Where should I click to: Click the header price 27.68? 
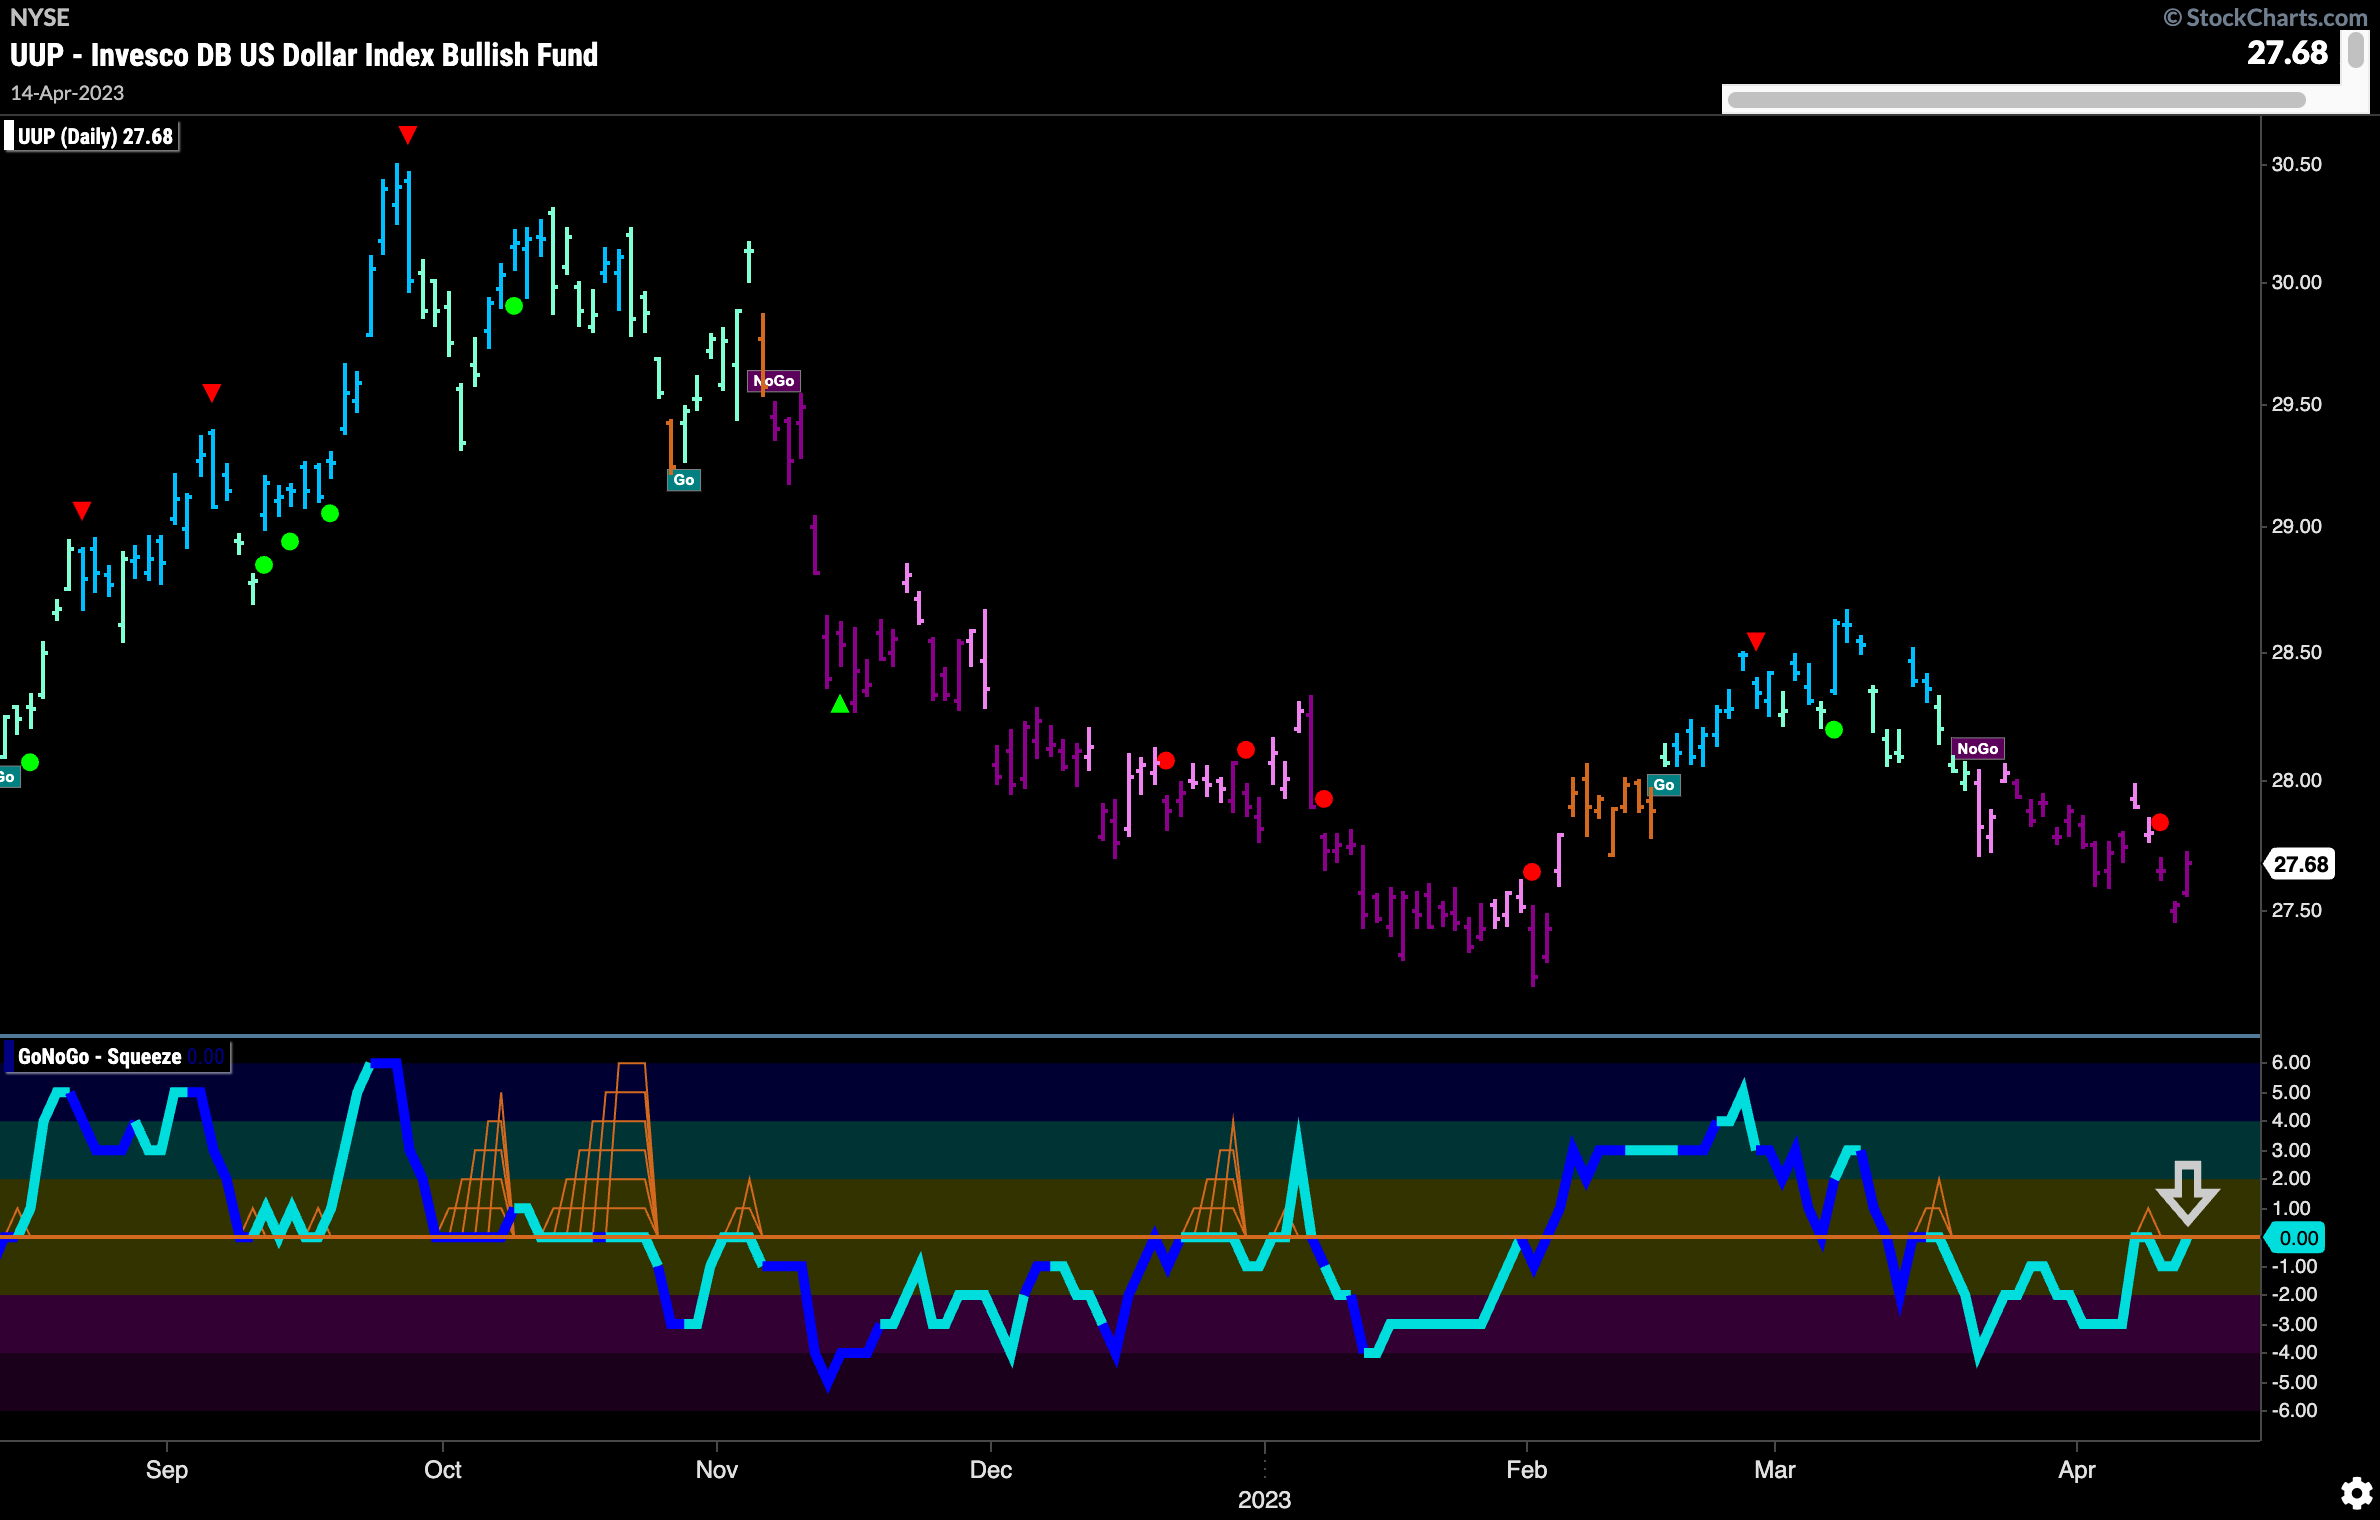pos(2287,52)
